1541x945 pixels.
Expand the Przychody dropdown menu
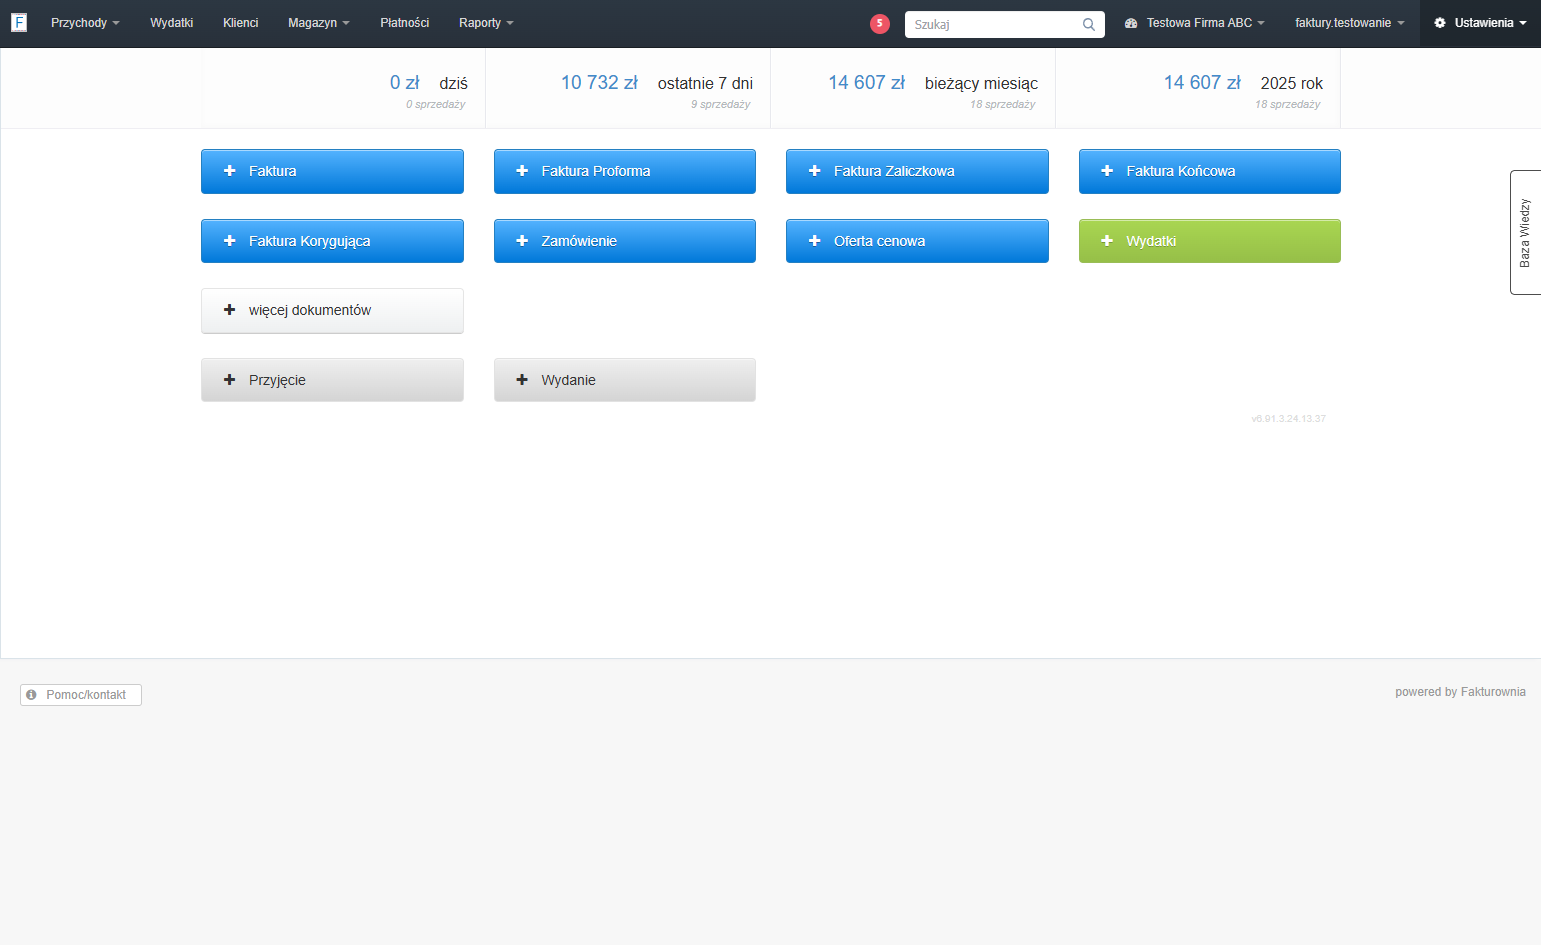(x=85, y=23)
